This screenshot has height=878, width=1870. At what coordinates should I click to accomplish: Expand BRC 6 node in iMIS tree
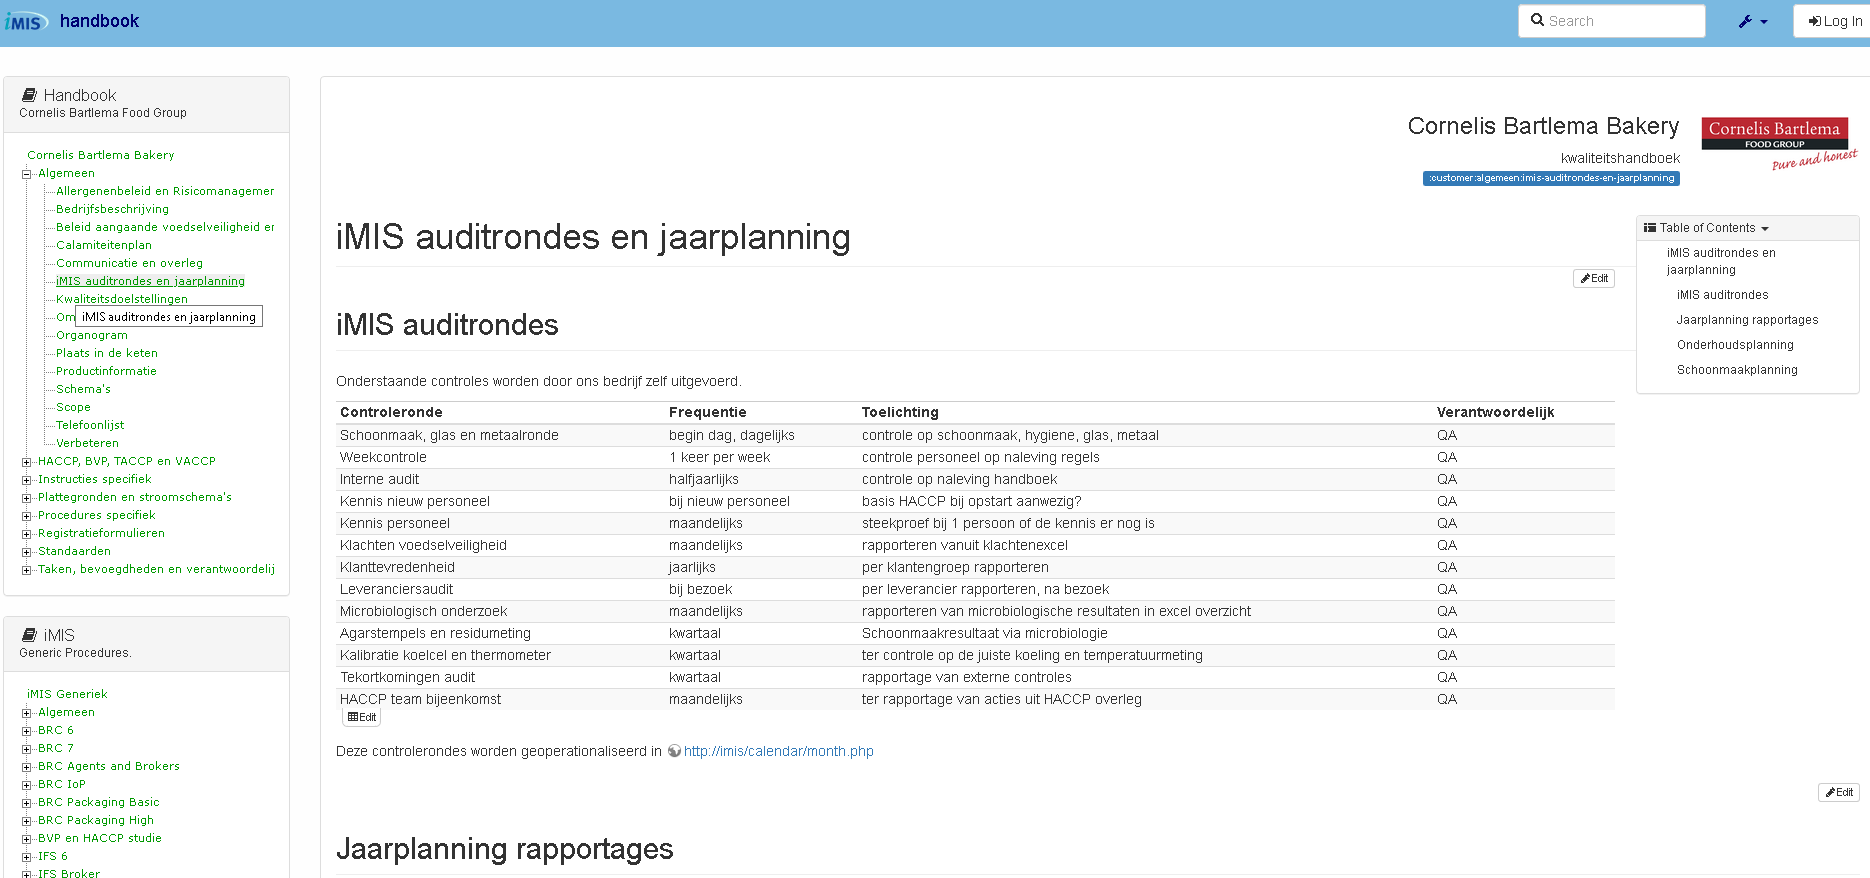pos(27,731)
